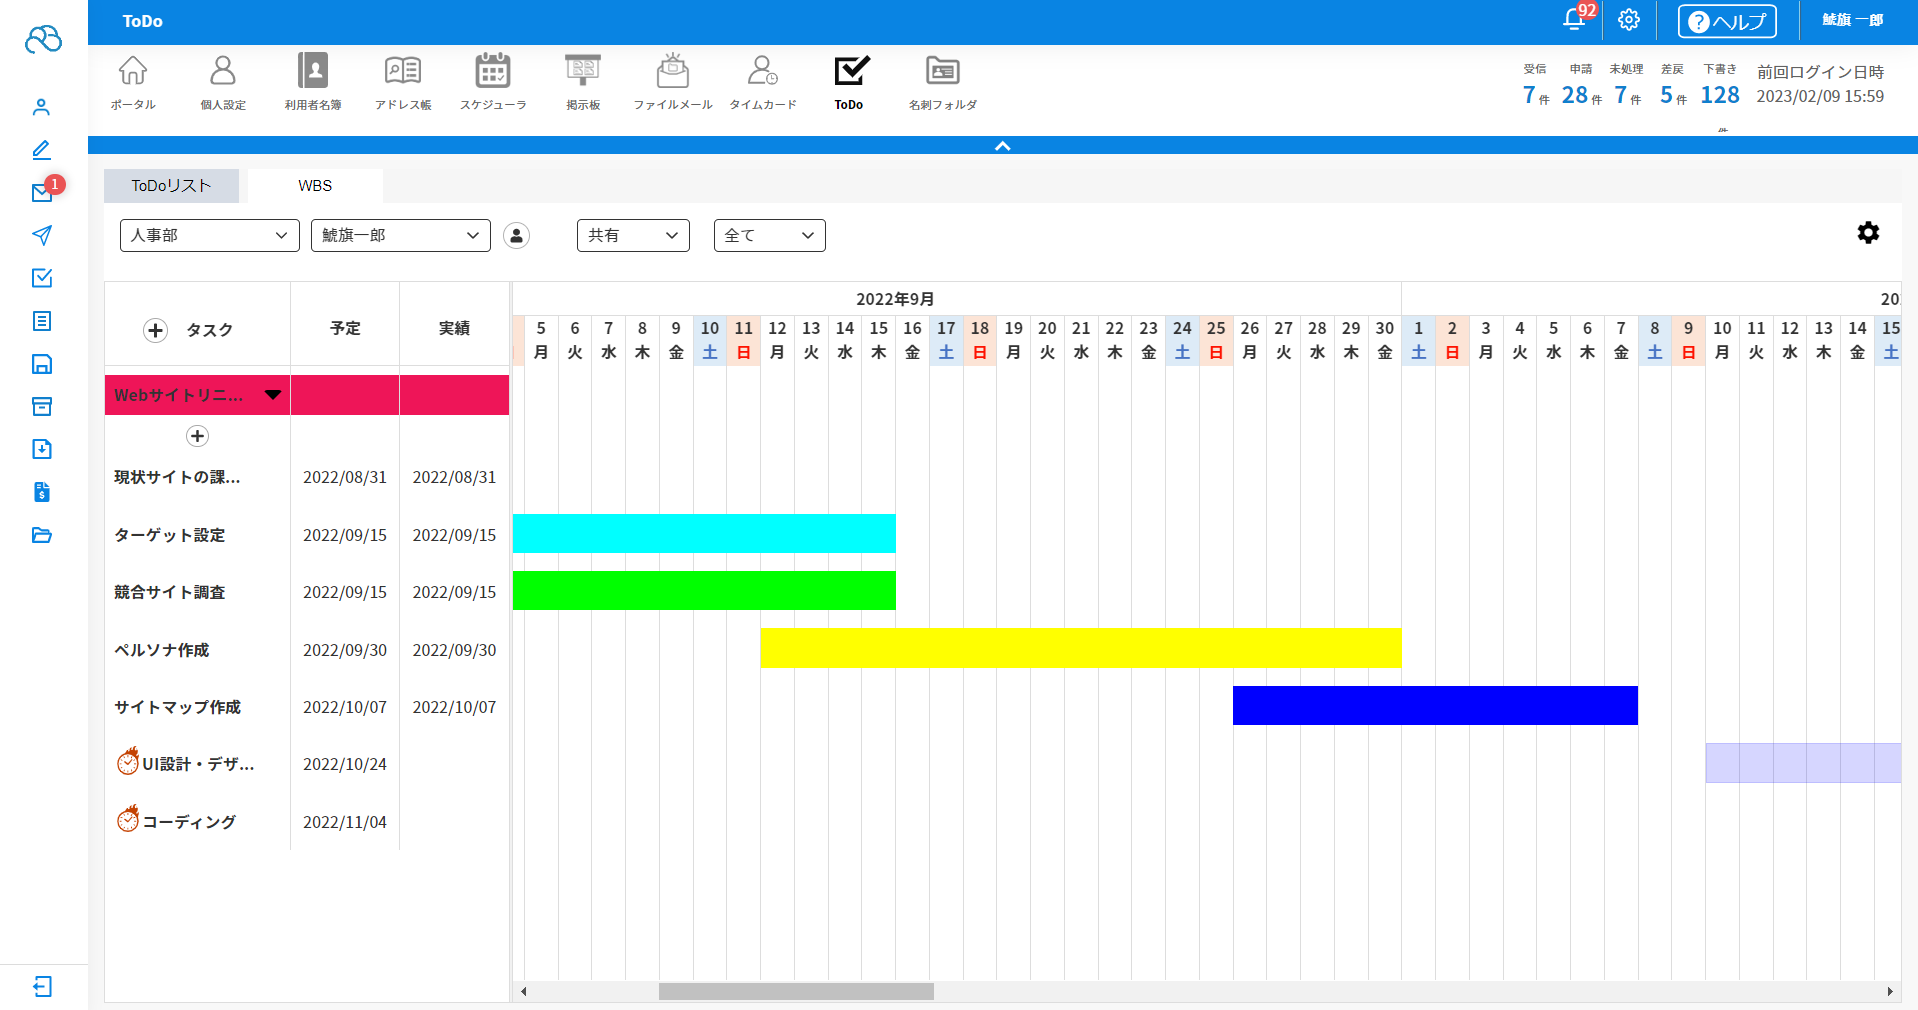Open the 人事部 department dropdown
This screenshot has width=1918, height=1010.
209,236
